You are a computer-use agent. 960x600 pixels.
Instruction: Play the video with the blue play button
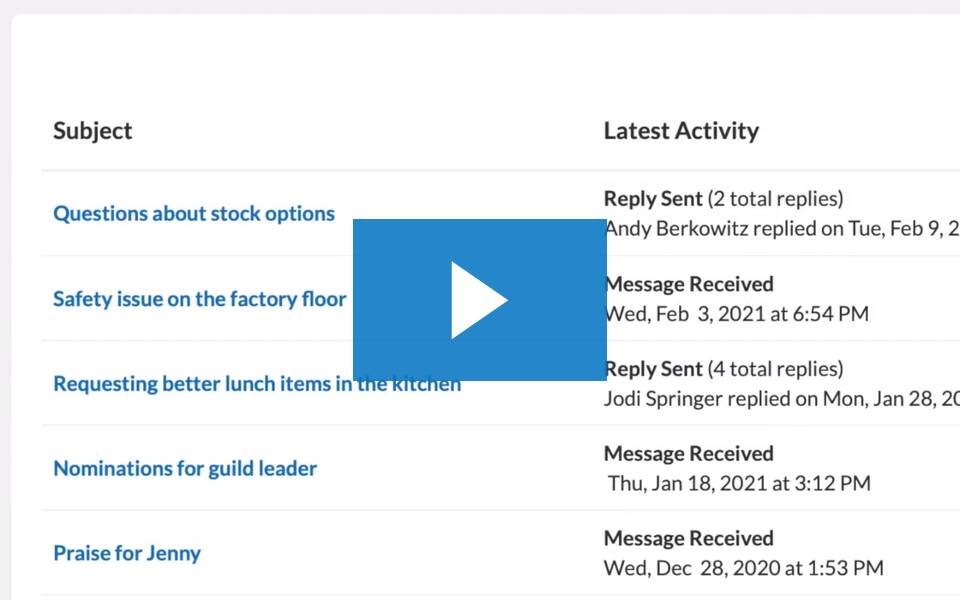pyautogui.click(x=479, y=299)
